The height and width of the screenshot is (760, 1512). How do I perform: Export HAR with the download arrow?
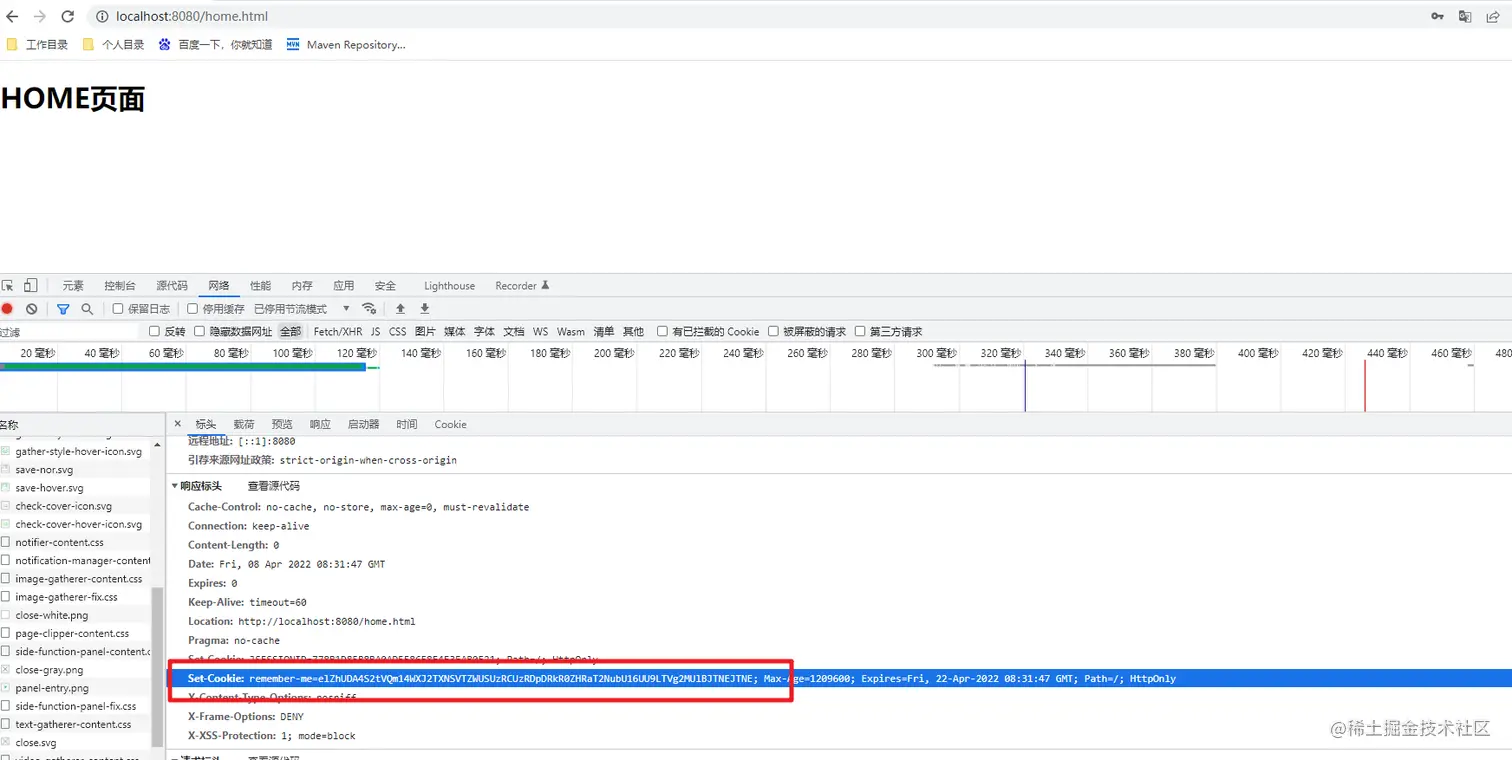tap(424, 309)
